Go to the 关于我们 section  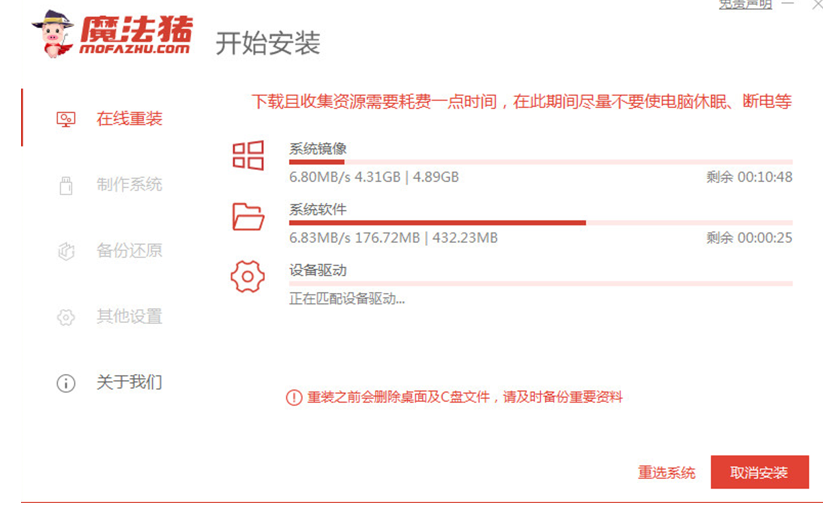point(129,383)
